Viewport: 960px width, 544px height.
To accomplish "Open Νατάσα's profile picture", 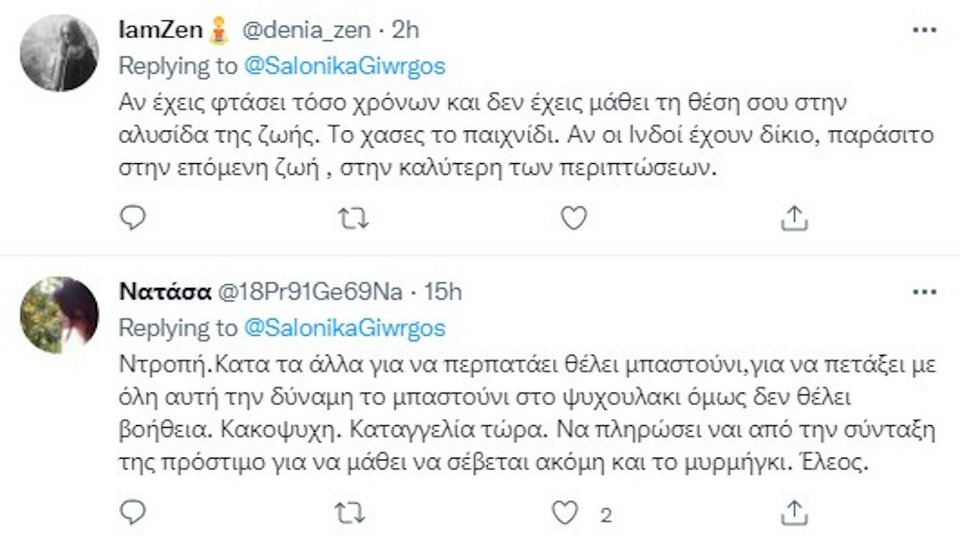I will (x=59, y=314).
